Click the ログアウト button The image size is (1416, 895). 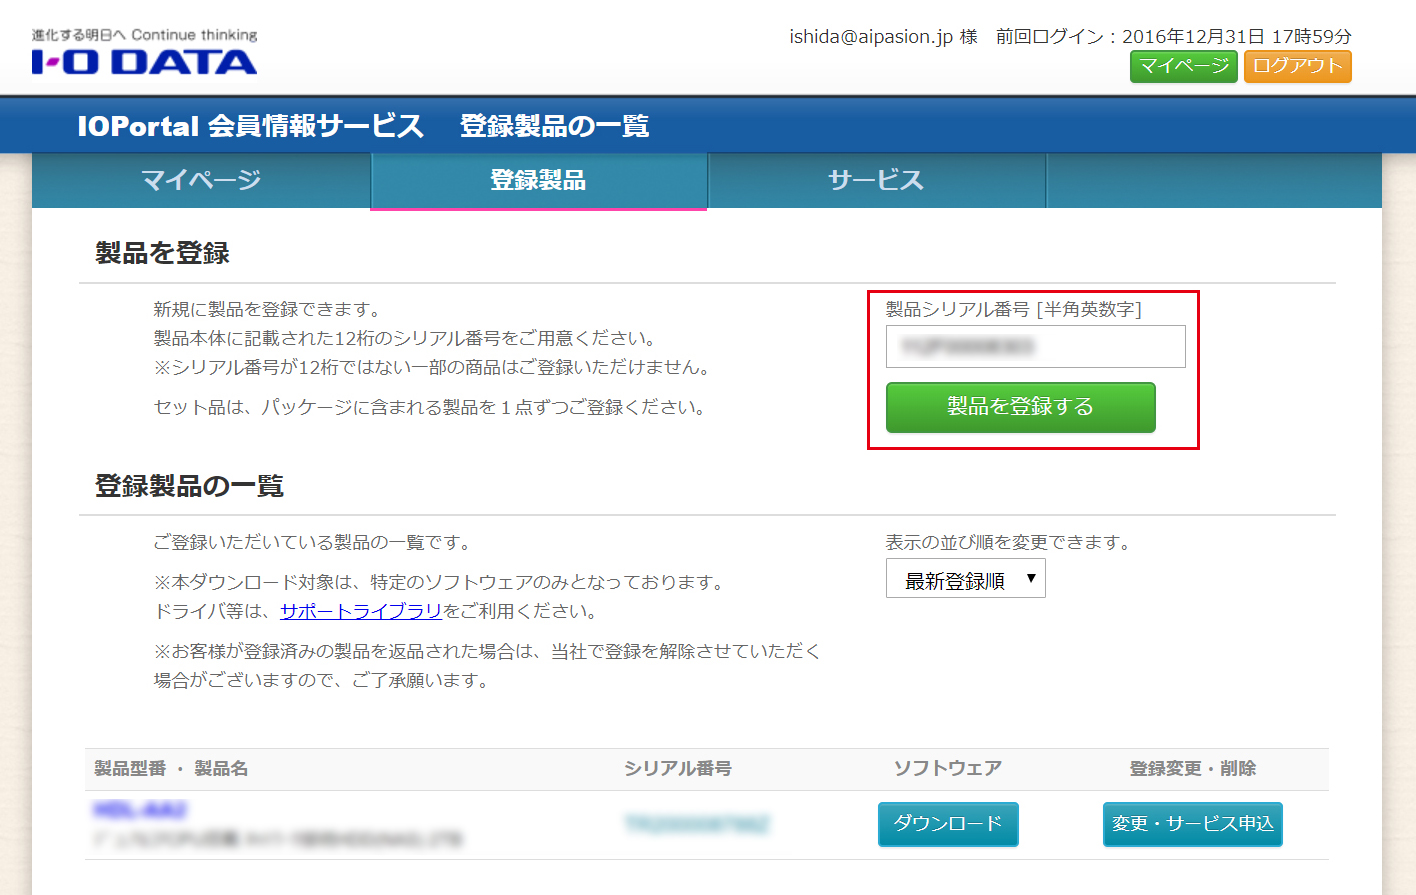[1298, 66]
